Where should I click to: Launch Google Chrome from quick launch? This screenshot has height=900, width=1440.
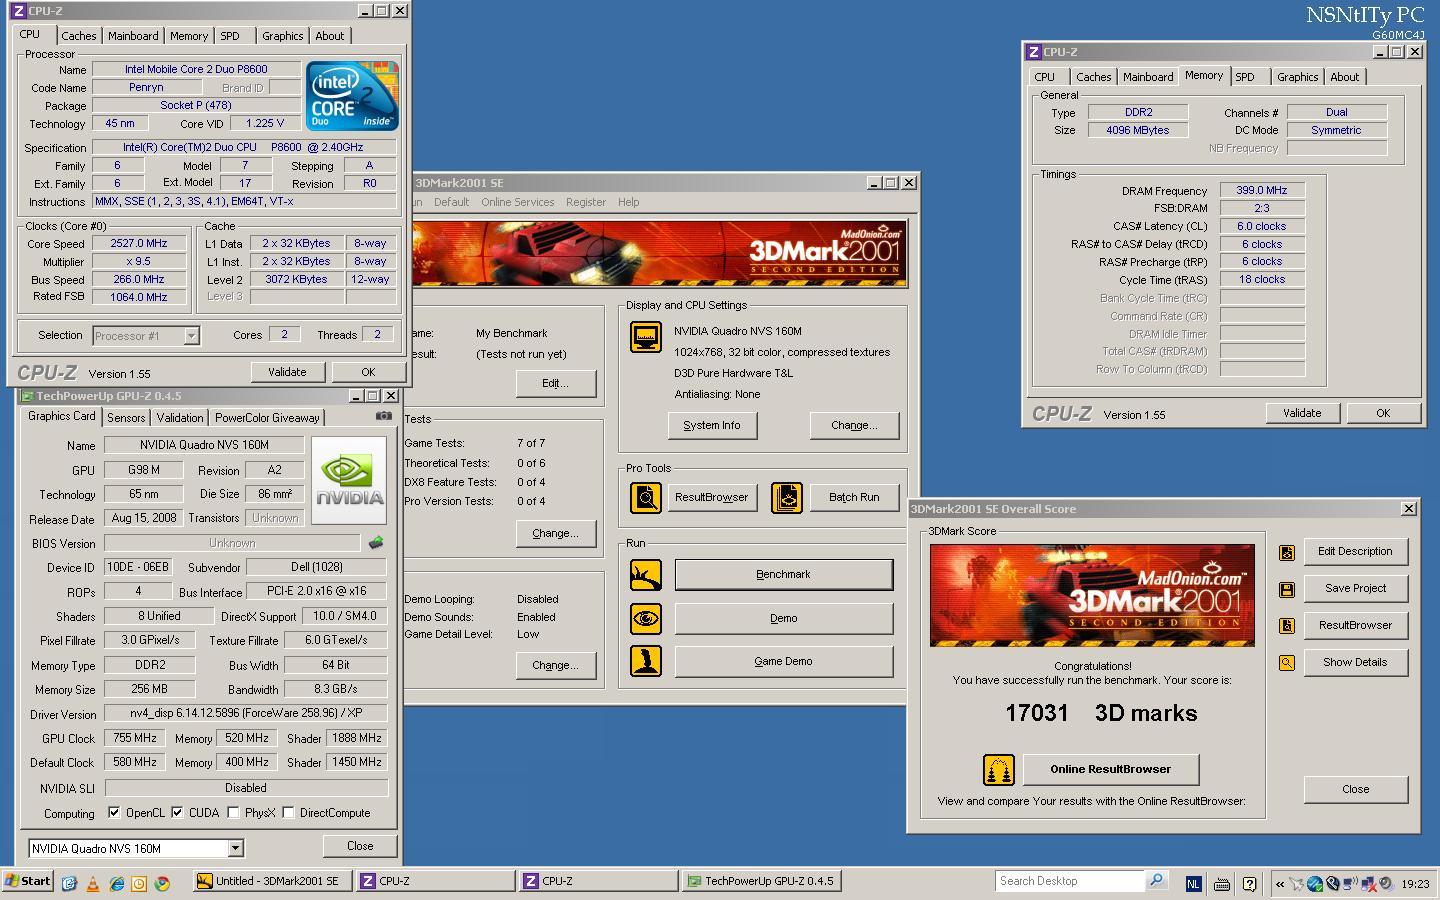click(162, 883)
